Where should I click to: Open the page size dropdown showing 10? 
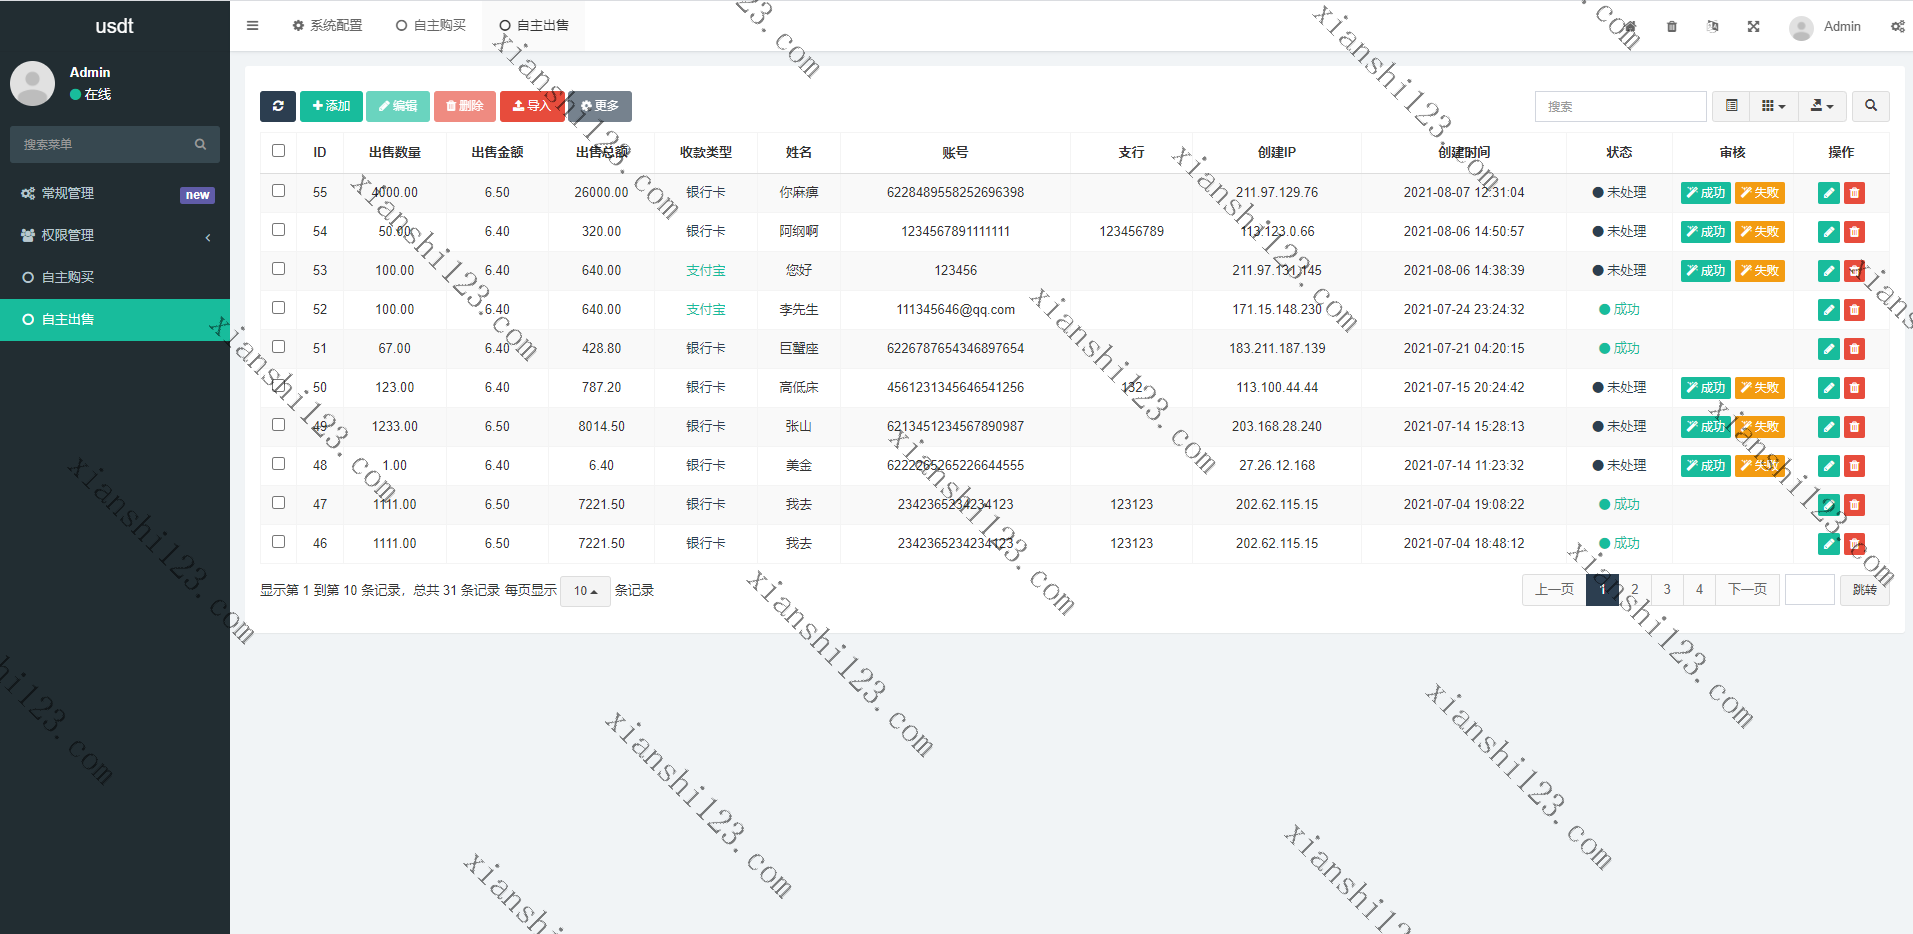(x=585, y=591)
